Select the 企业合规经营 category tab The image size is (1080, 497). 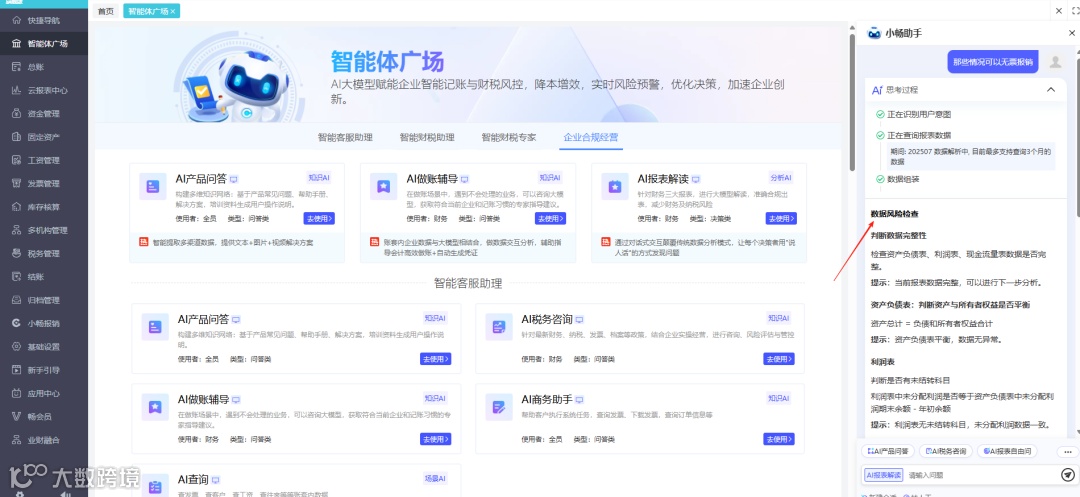(590, 137)
